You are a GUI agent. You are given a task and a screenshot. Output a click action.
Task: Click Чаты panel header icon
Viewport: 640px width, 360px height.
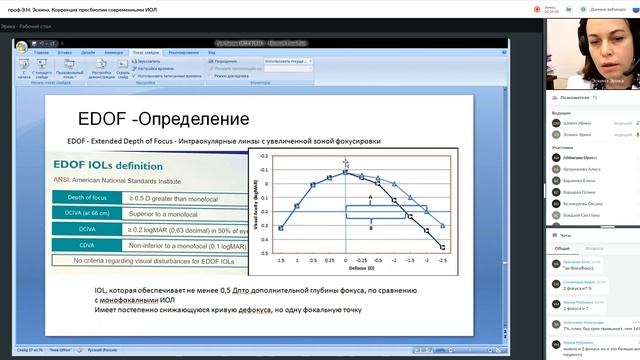coord(555,235)
